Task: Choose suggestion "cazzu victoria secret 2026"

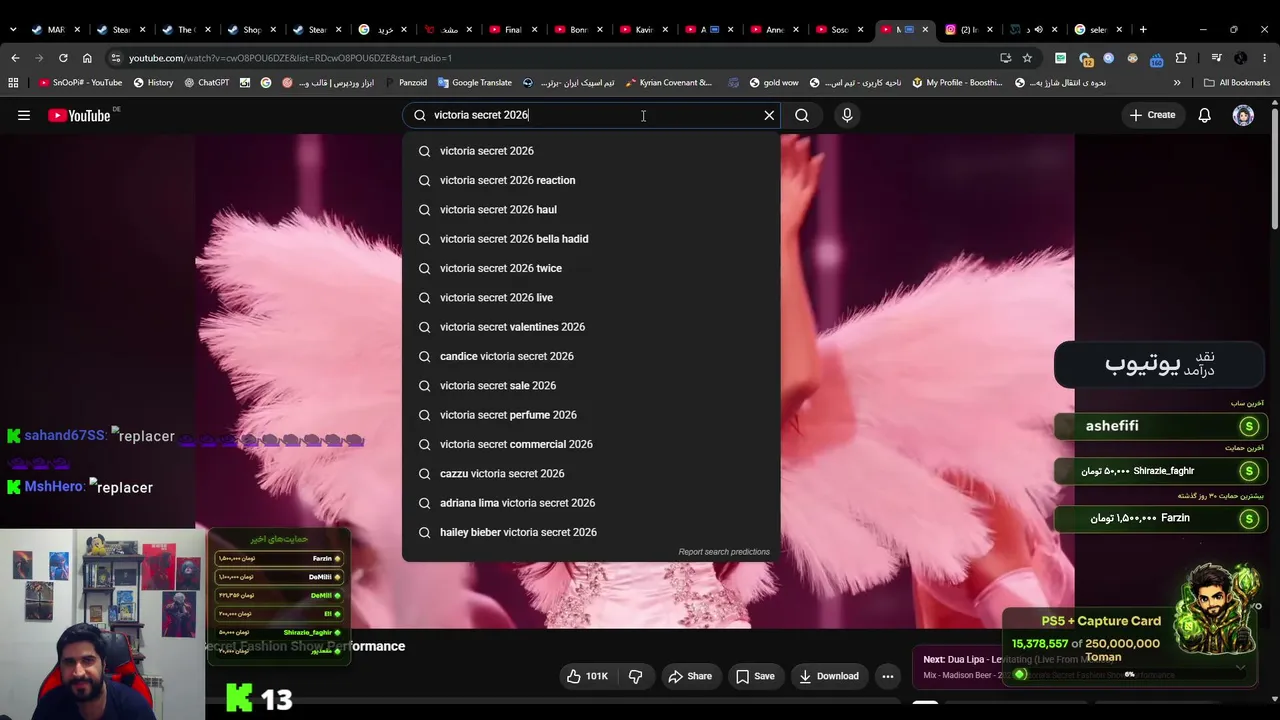Action: pos(591,473)
